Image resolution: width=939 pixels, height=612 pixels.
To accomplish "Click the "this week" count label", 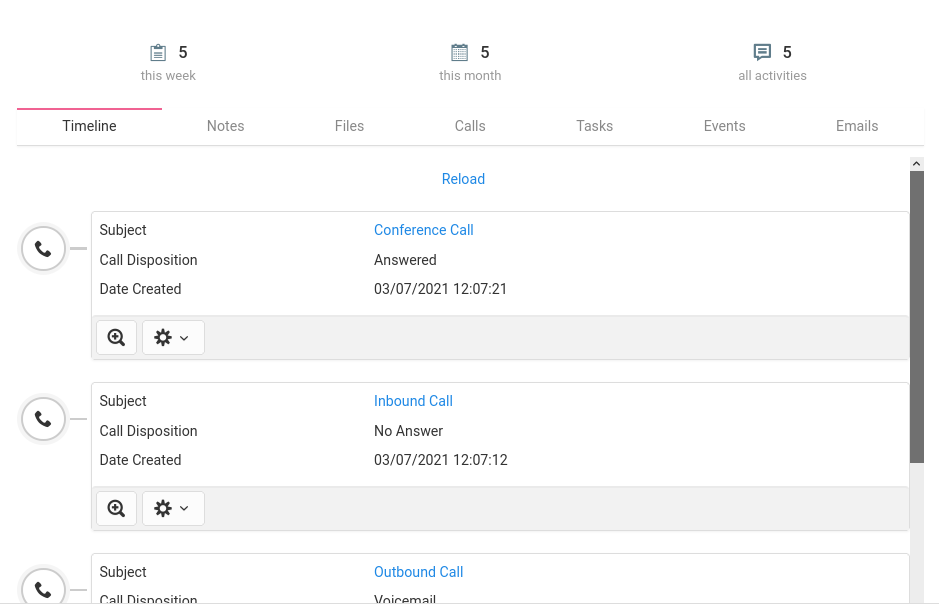I will click(168, 76).
